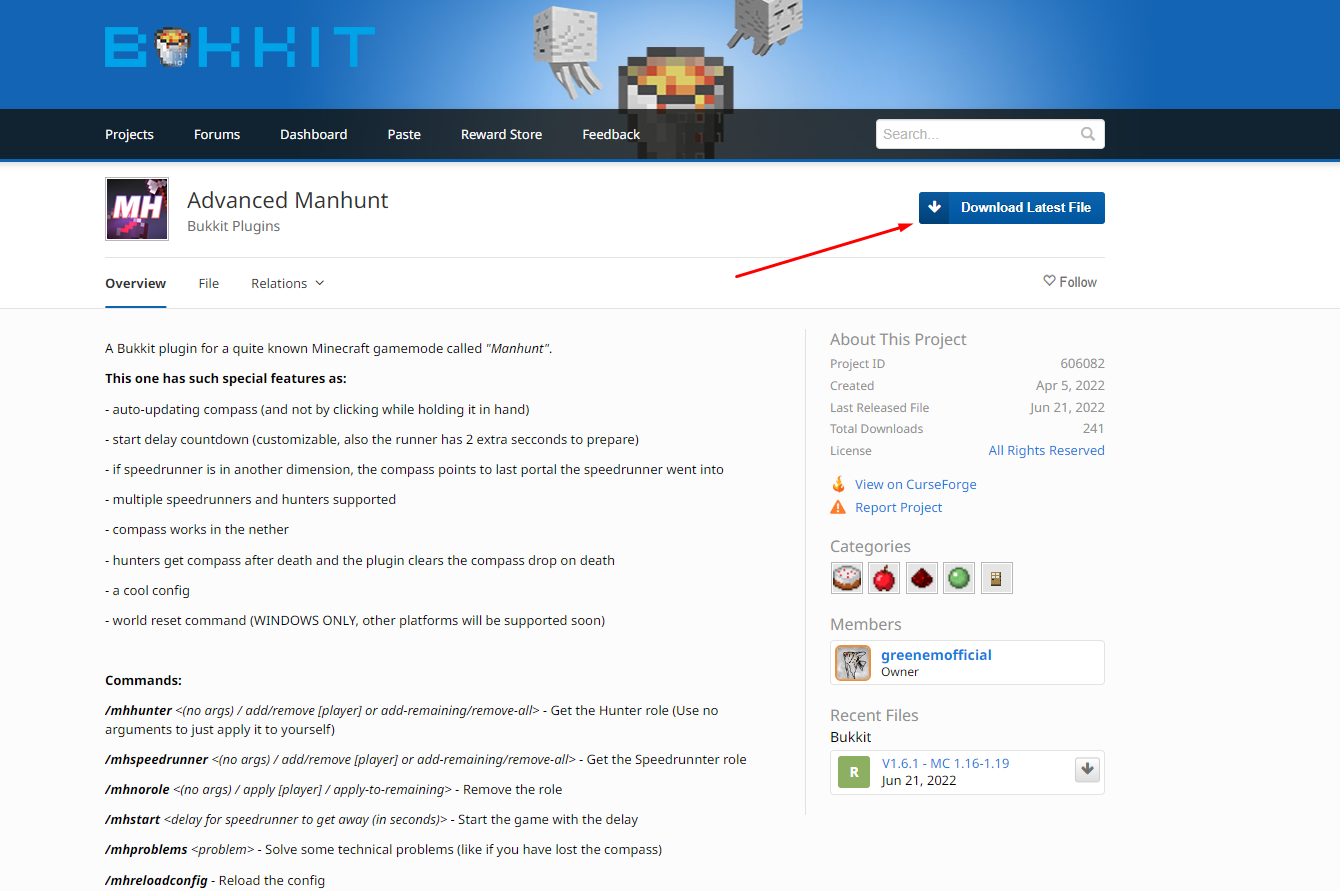Click the /mhnorole command text
Screen dimensions: 1340x891
point(138,789)
